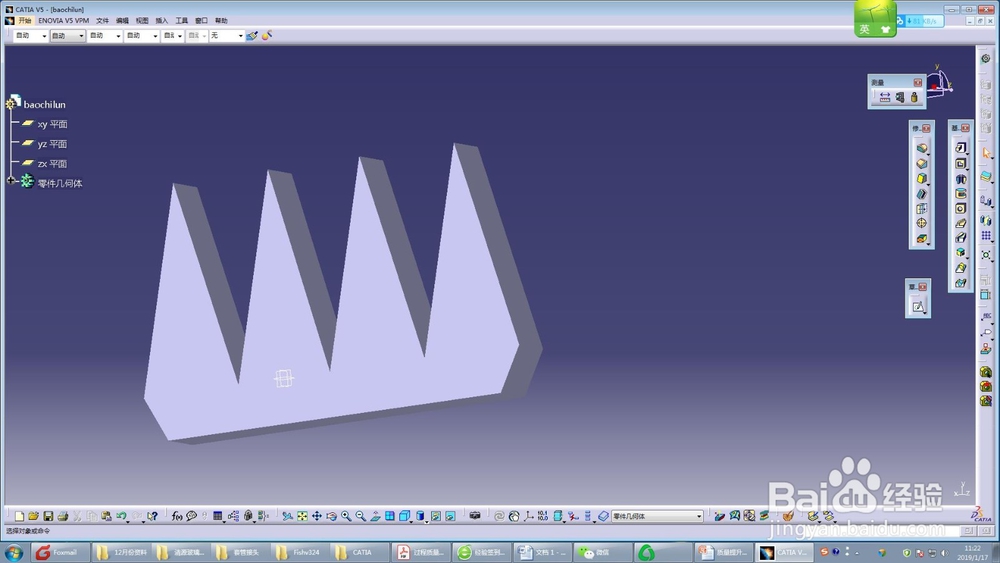Click the Create Multi-View icon

pyautogui.click(x=389, y=516)
